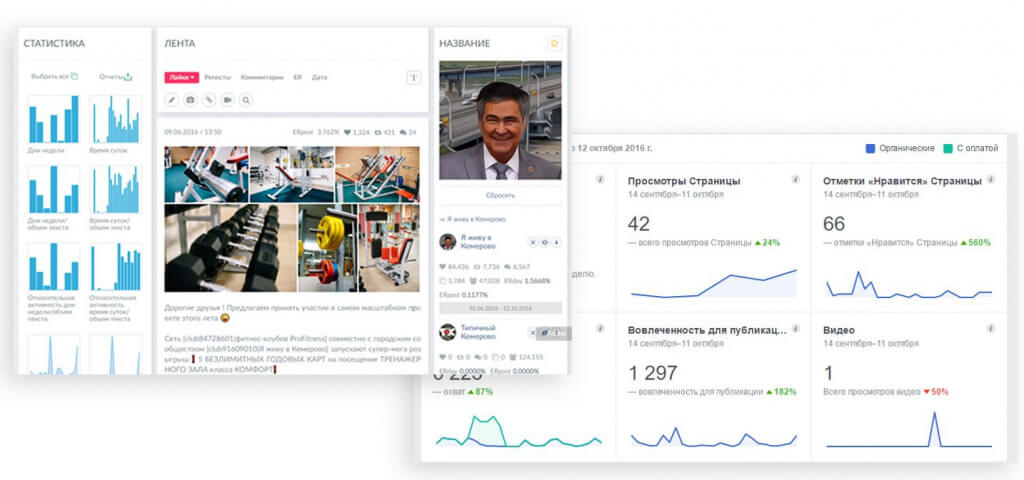Screen dimensions: 1024x480
Task: Click the link attachment filter icon
Action: coord(208,100)
